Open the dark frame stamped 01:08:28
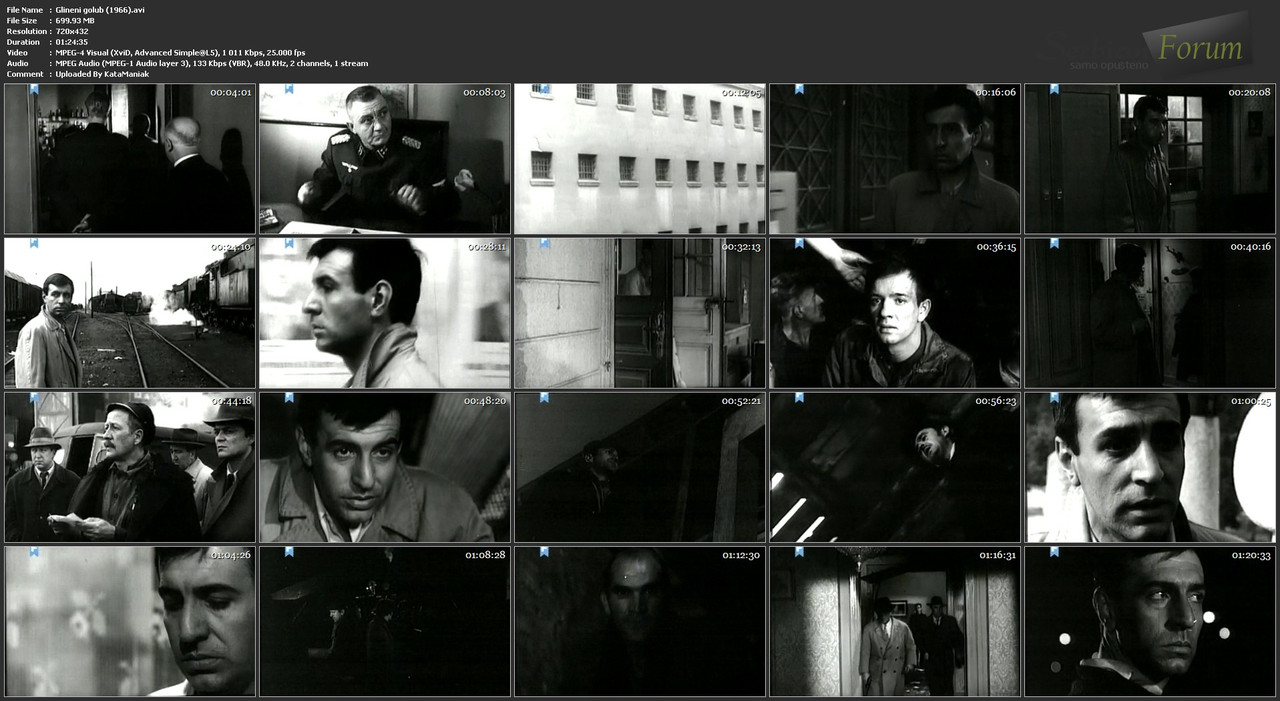Screen dimensions: 1280x701 (385, 621)
